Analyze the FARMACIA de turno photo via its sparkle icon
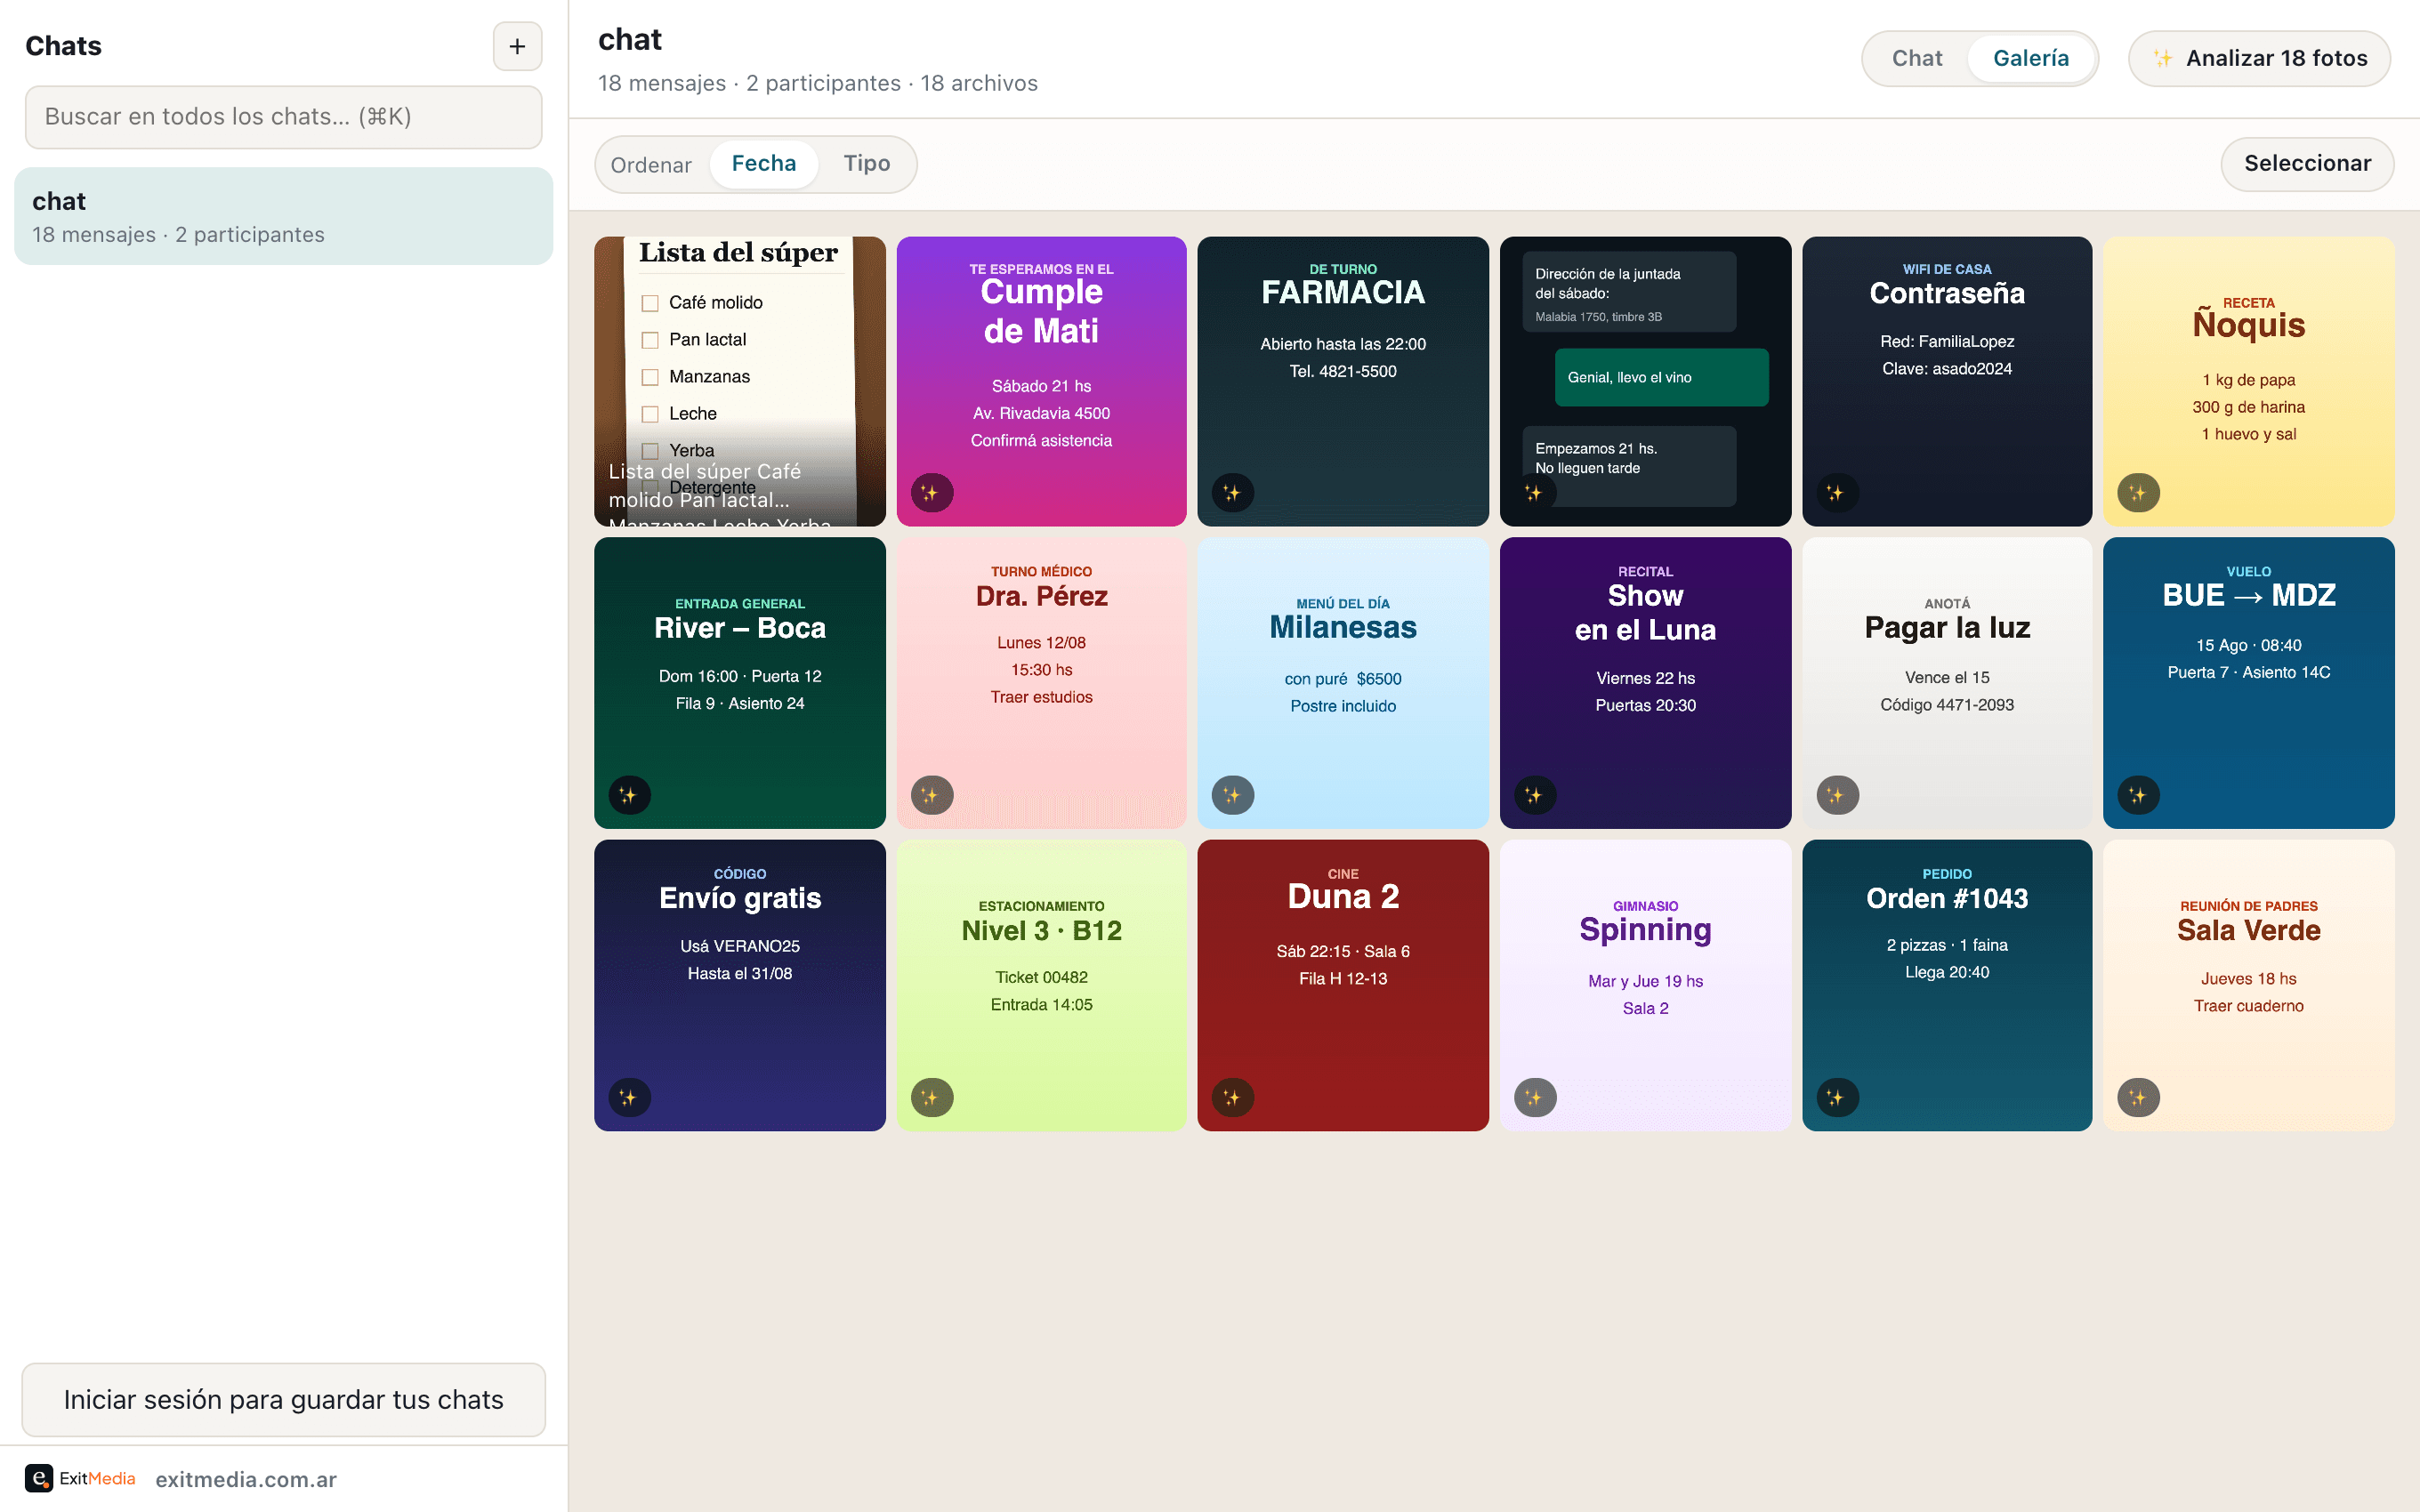This screenshot has width=2420, height=1512. click(1232, 493)
